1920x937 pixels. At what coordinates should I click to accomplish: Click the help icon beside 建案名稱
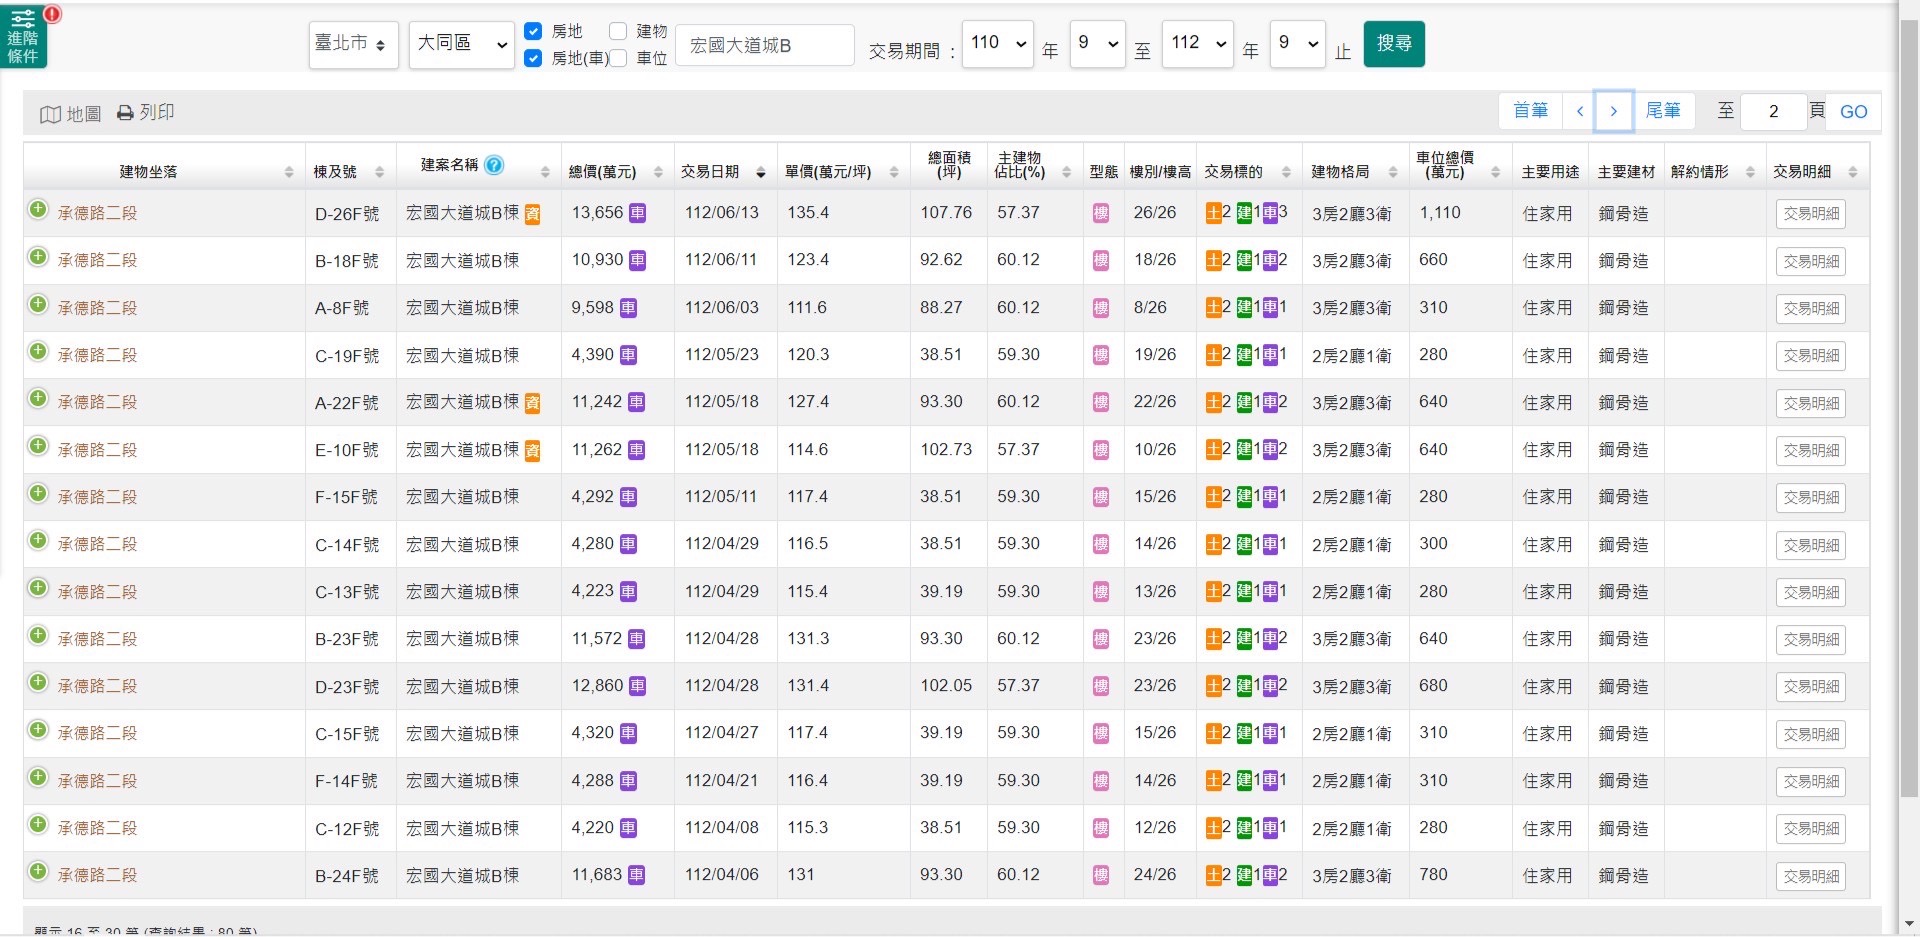[494, 165]
